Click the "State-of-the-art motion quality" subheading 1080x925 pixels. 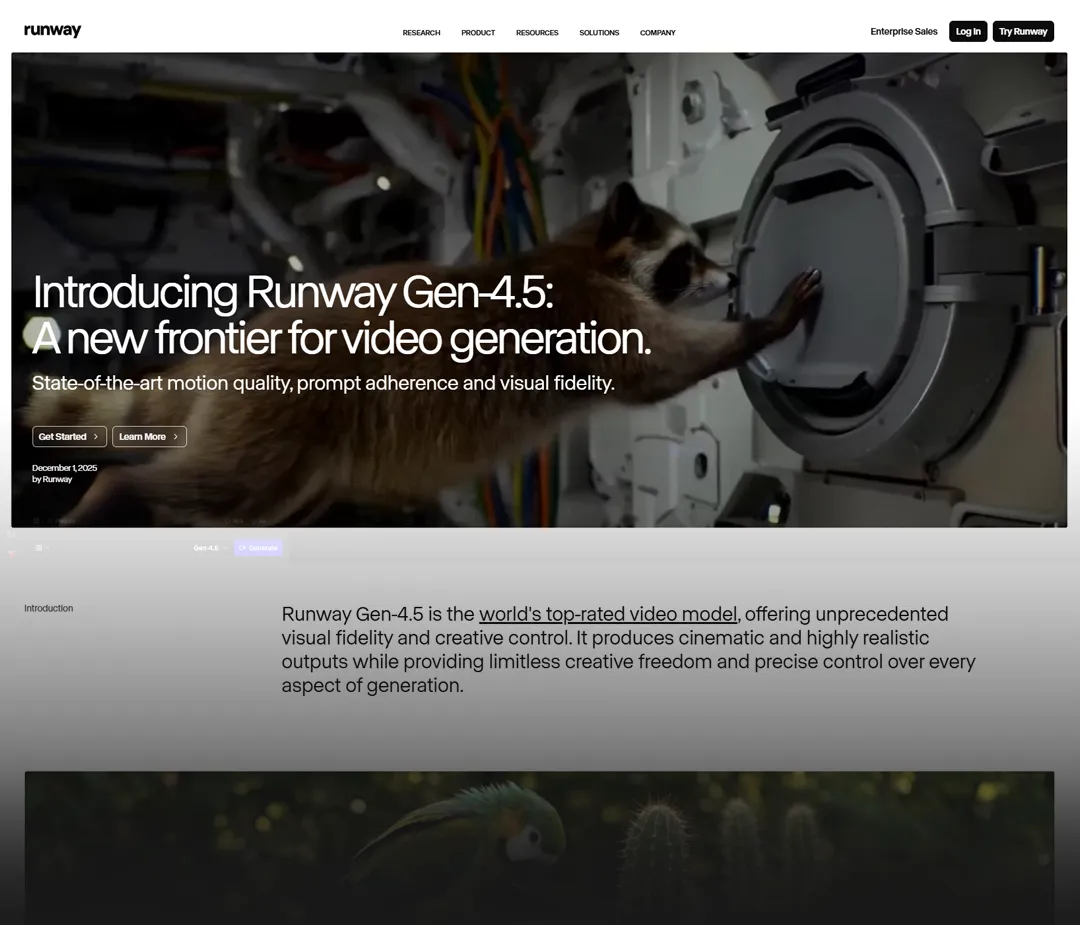pyautogui.click(x=323, y=383)
